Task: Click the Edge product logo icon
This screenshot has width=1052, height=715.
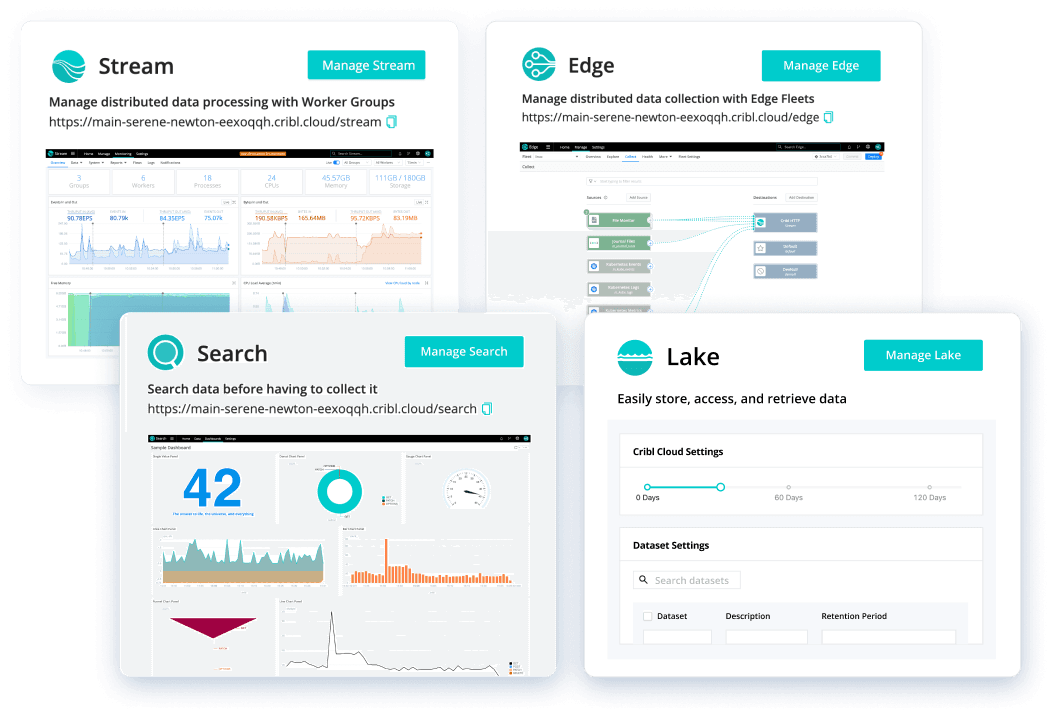Action: [539, 64]
